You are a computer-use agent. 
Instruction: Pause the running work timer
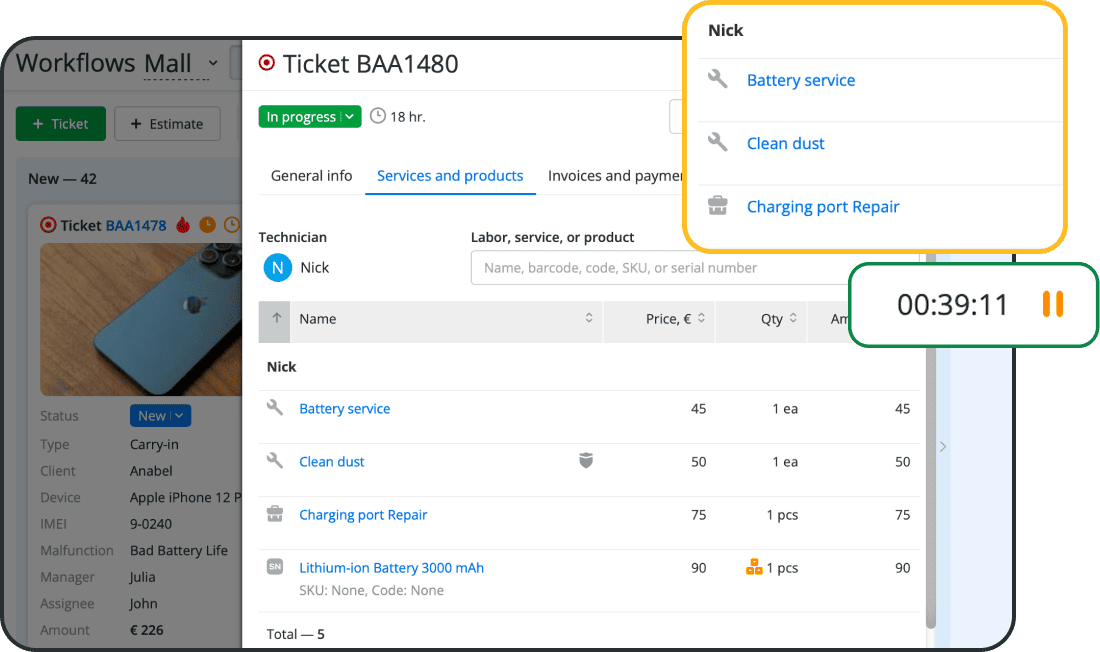click(1052, 304)
